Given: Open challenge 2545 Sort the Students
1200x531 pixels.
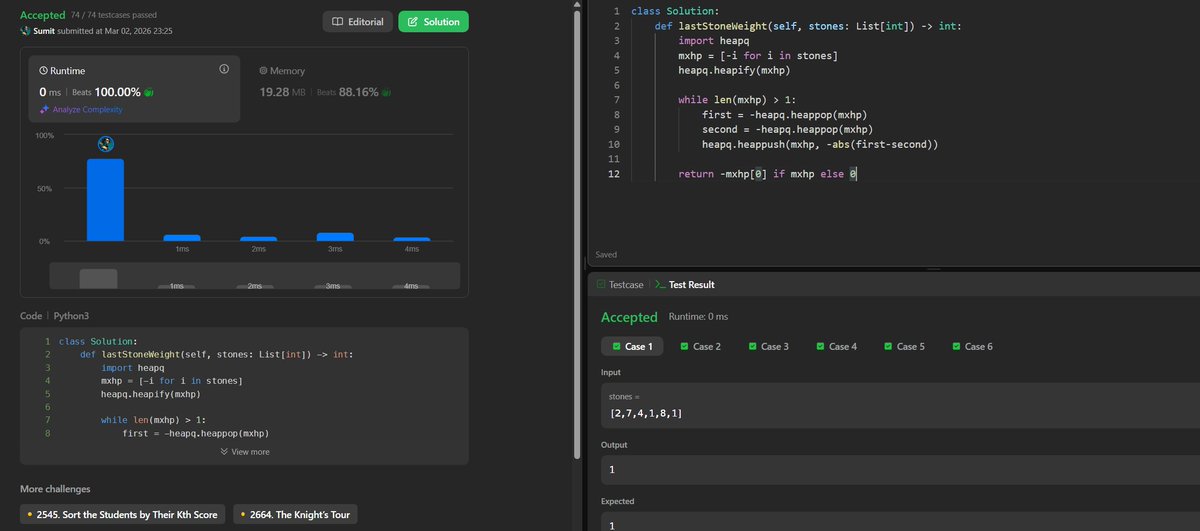Looking at the screenshot, I should click(122, 514).
